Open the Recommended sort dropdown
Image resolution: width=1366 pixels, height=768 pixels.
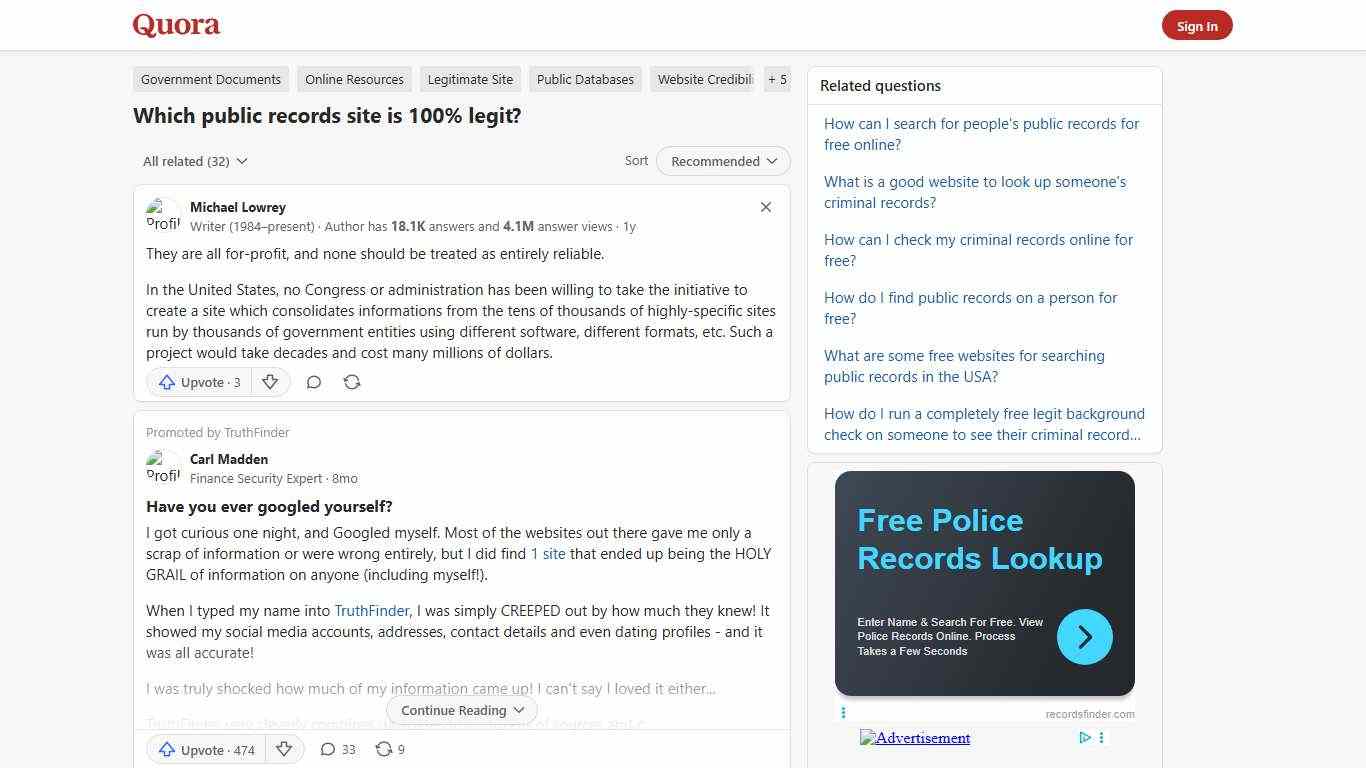722,161
